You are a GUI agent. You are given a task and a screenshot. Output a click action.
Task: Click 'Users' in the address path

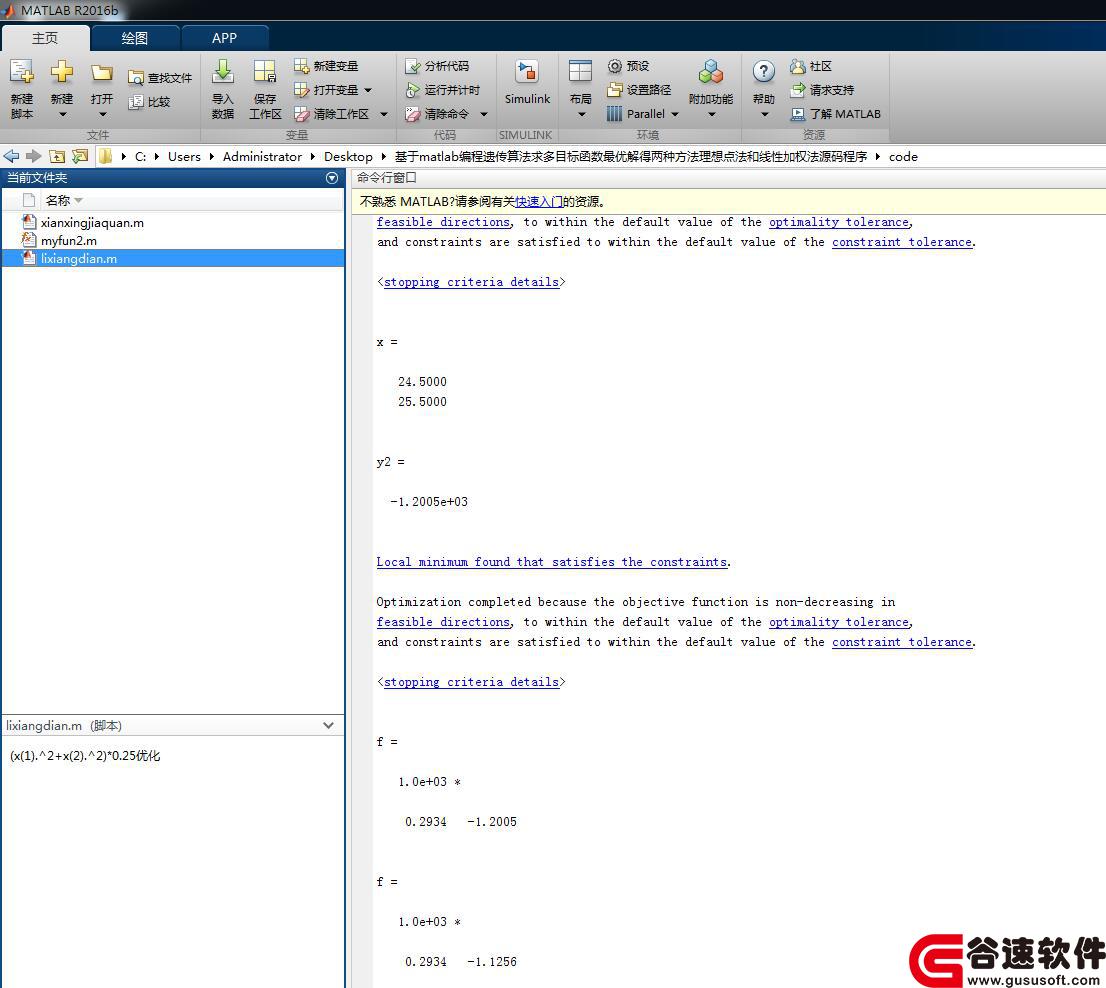(184, 157)
